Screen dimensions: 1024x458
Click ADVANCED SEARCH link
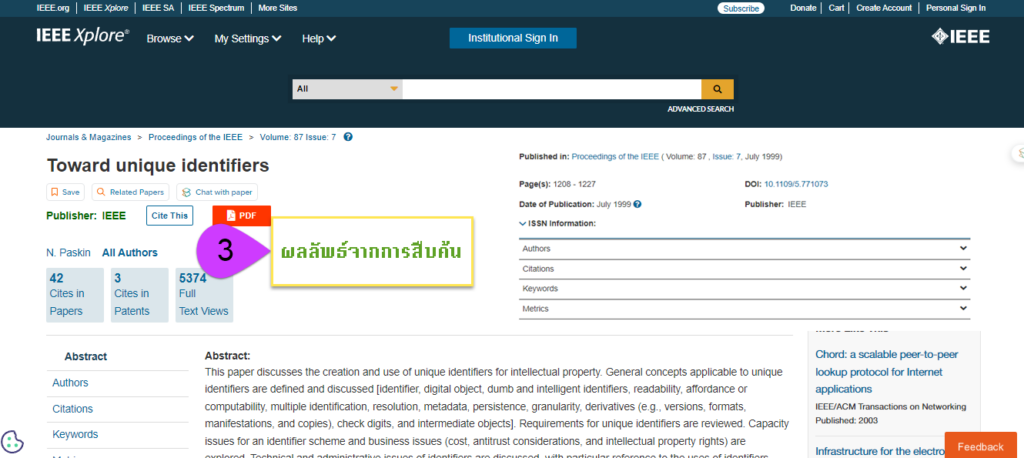pyautogui.click(x=700, y=109)
